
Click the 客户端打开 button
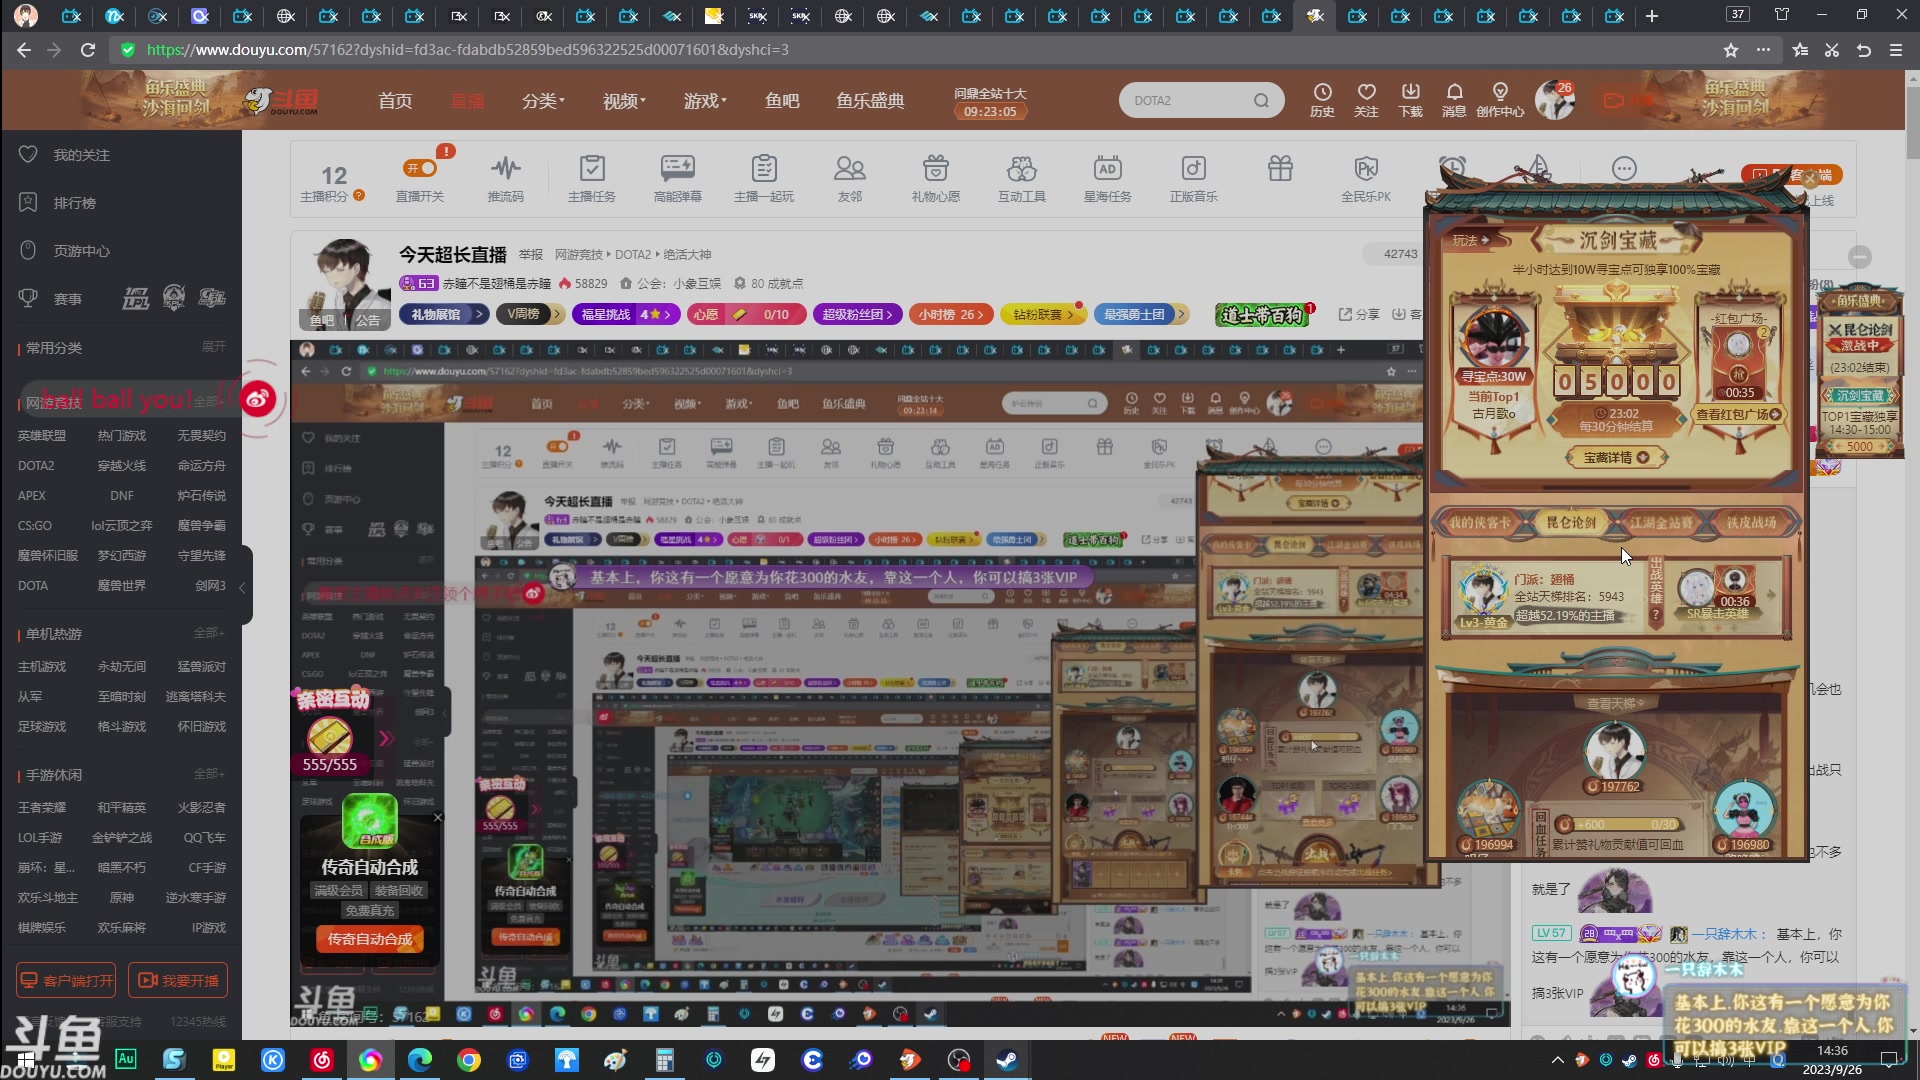(66, 980)
